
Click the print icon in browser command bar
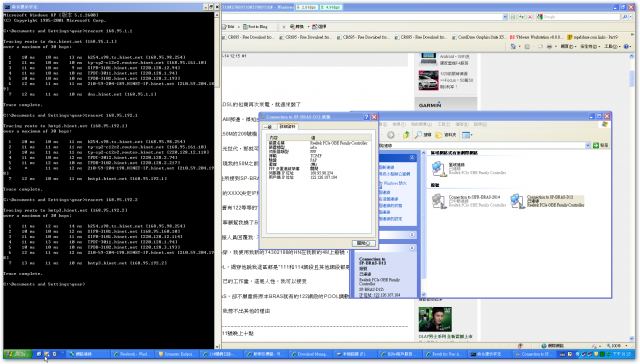pyautogui.click(x=549, y=47)
